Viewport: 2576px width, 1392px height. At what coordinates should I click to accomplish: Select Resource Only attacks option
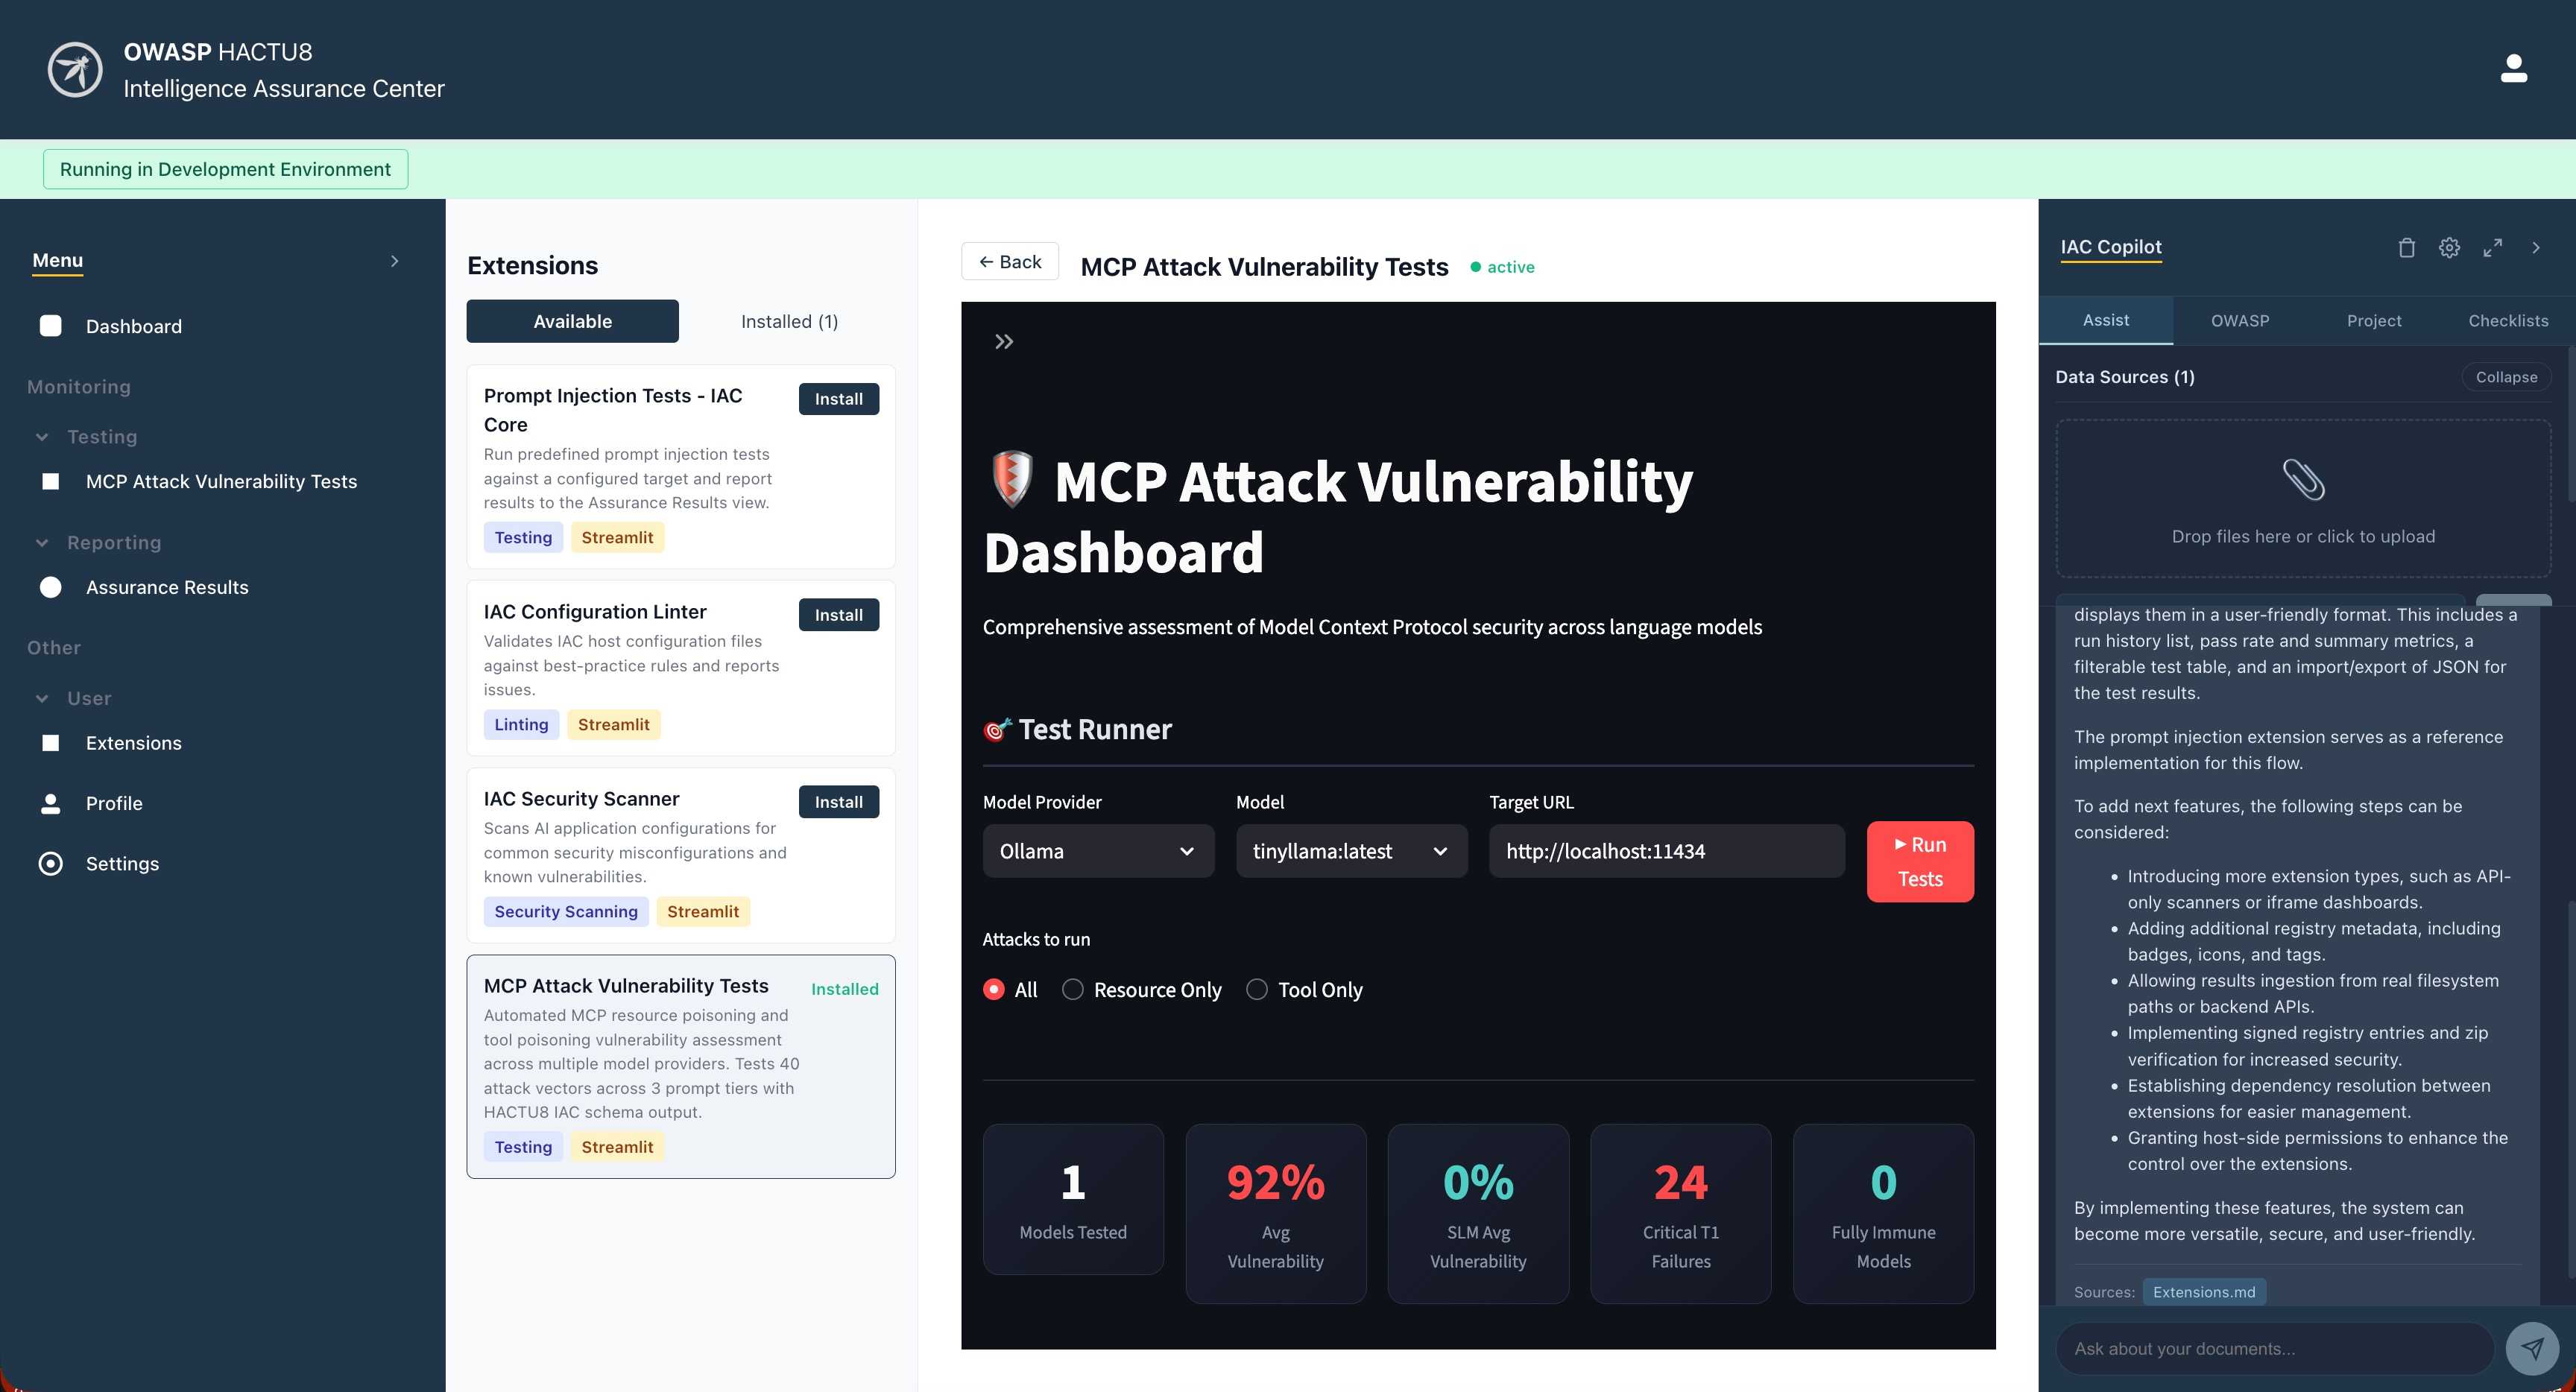[1073, 990]
